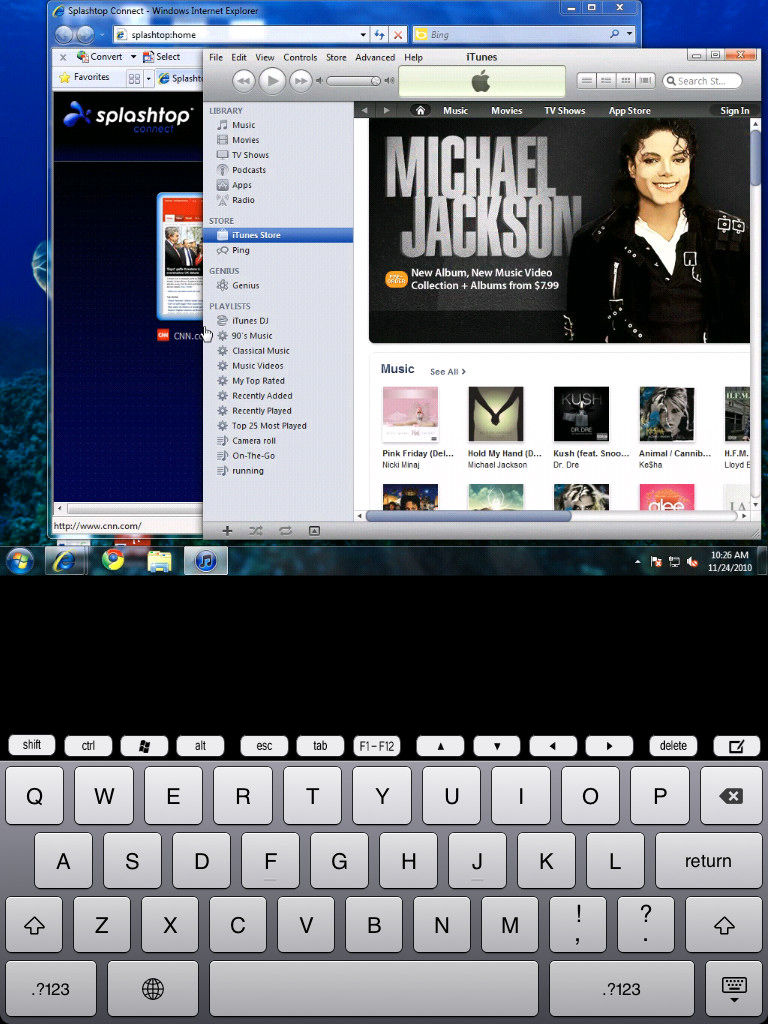Open the Recently Played playlist

coord(261,411)
